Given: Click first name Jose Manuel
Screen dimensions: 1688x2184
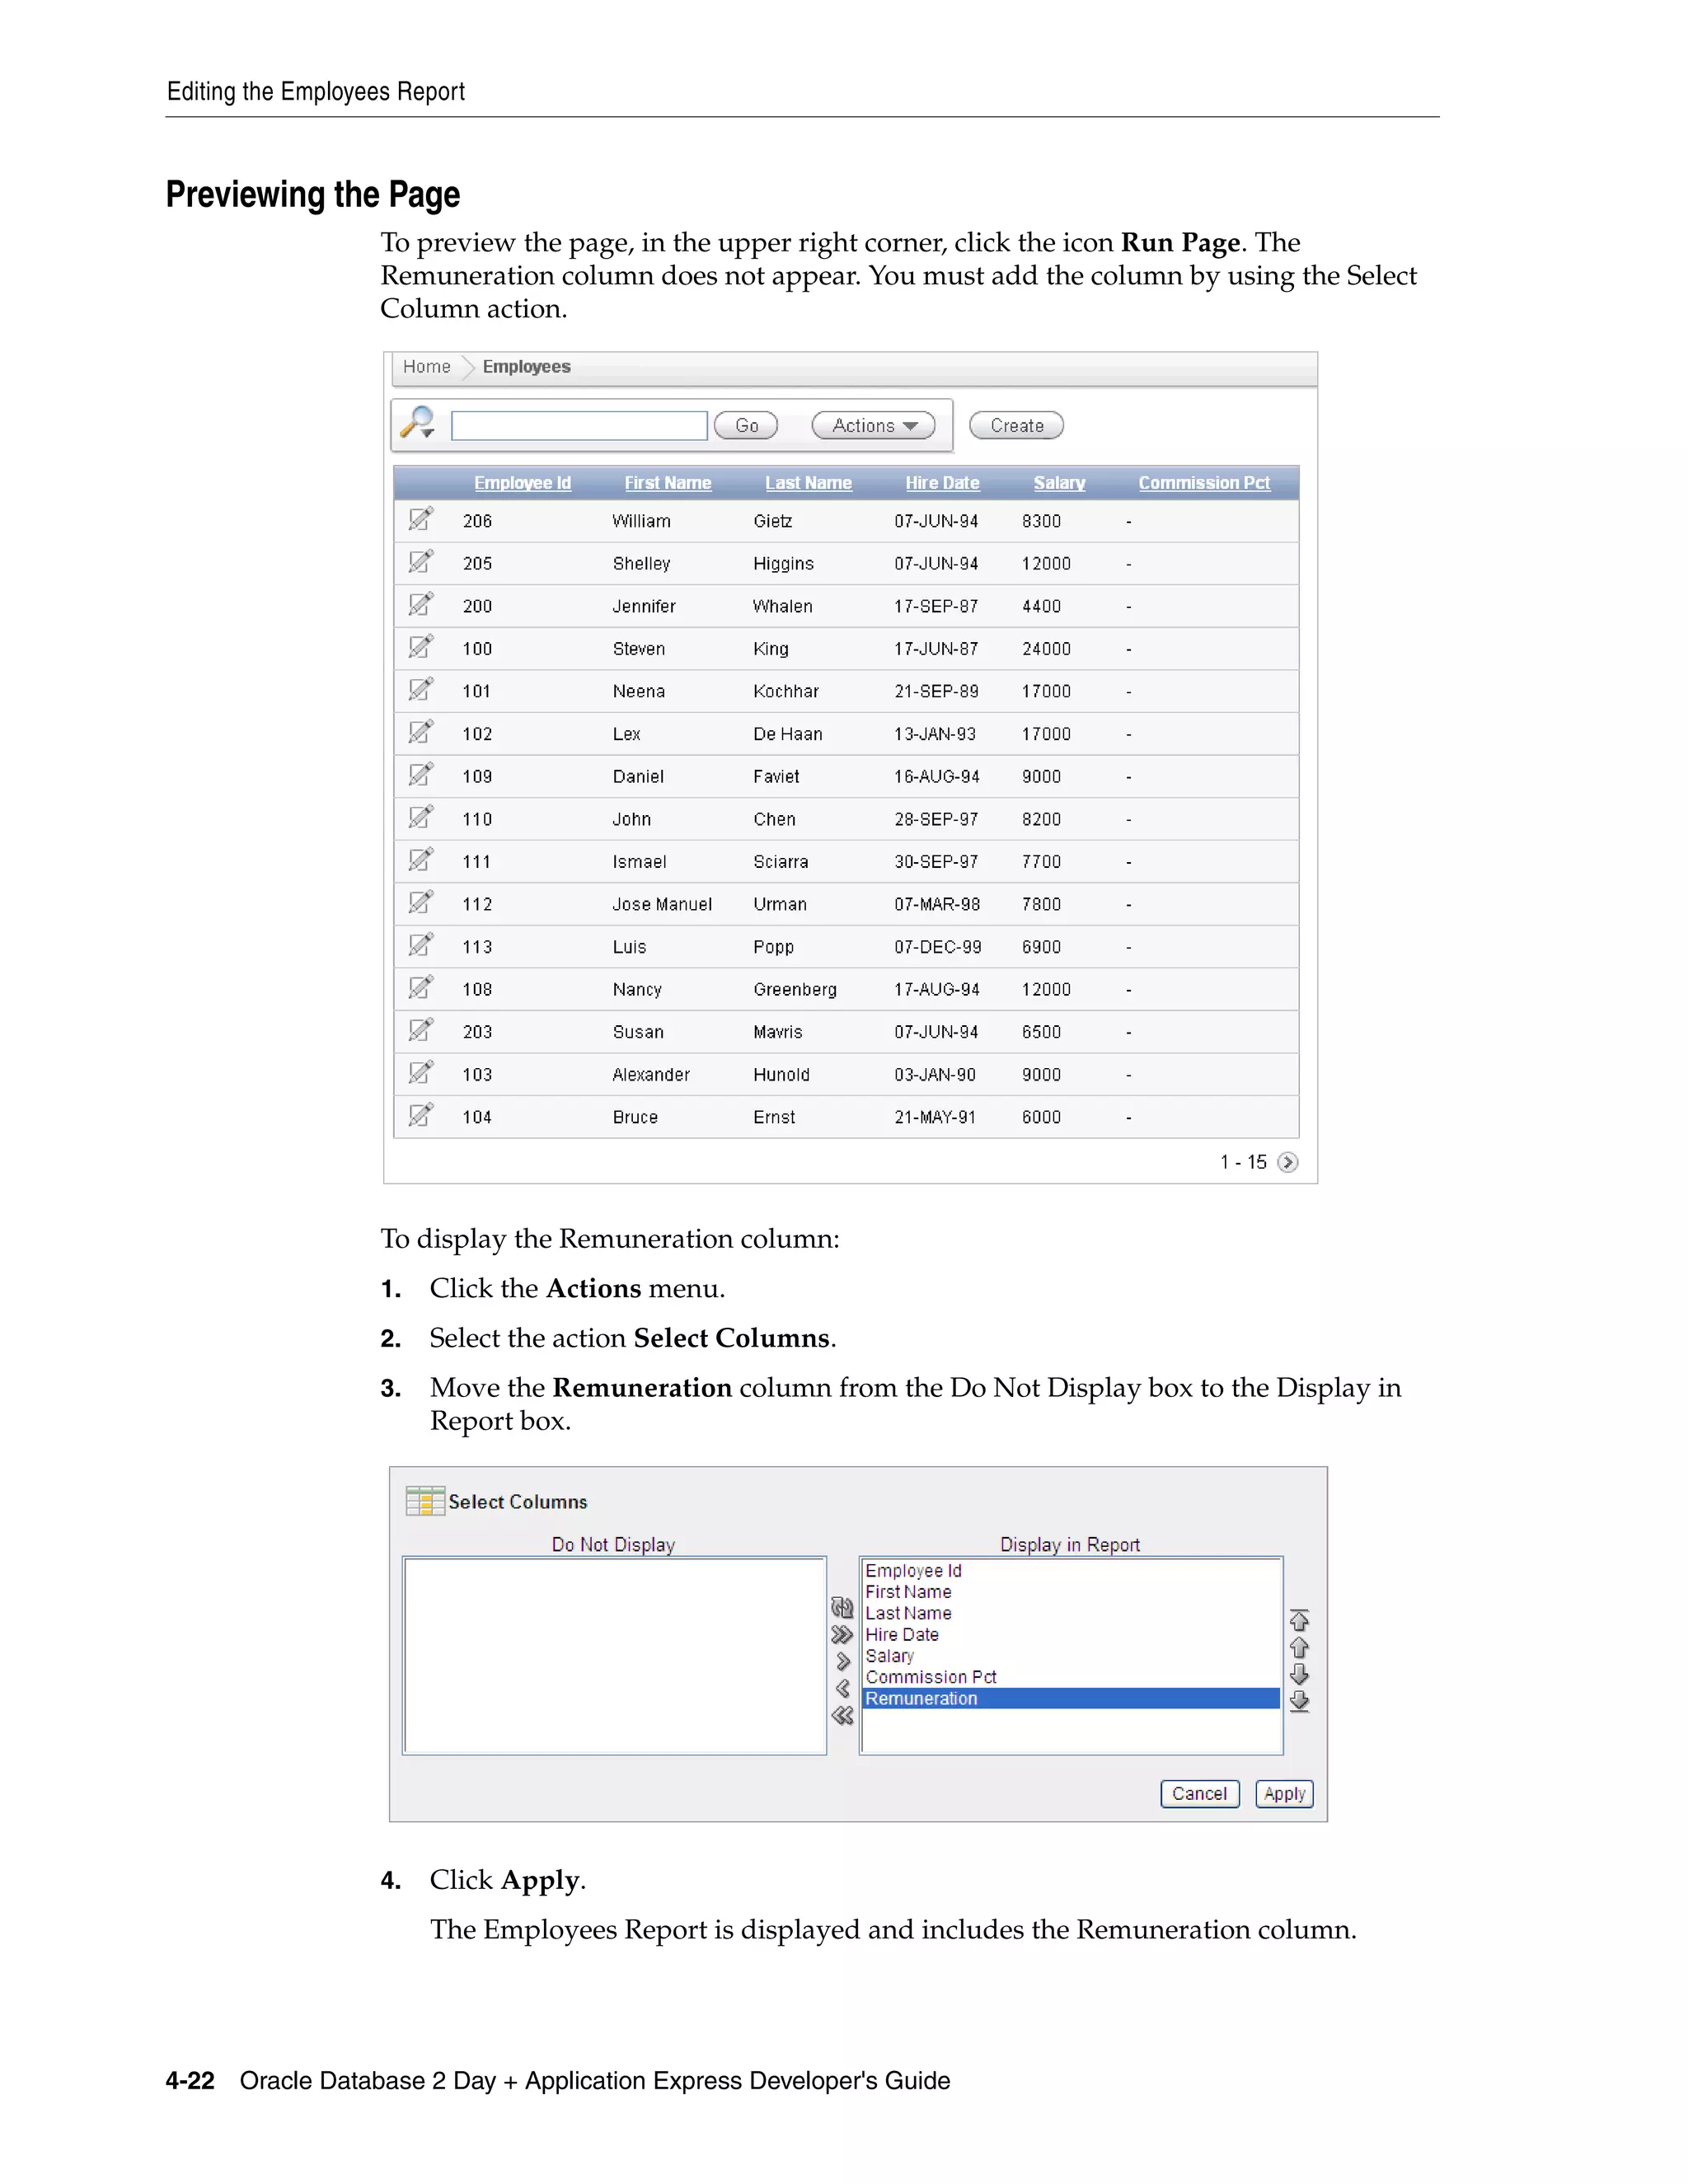Looking at the screenshot, I should click(662, 904).
